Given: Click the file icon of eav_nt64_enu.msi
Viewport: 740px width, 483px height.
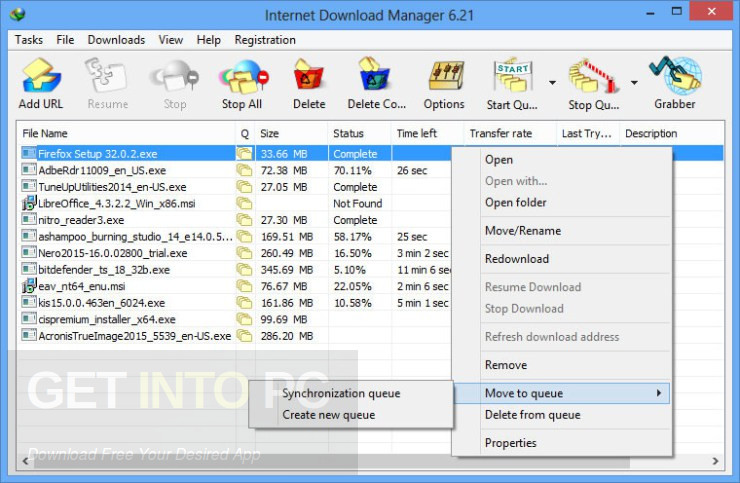Looking at the screenshot, I should [x=29, y=286].
